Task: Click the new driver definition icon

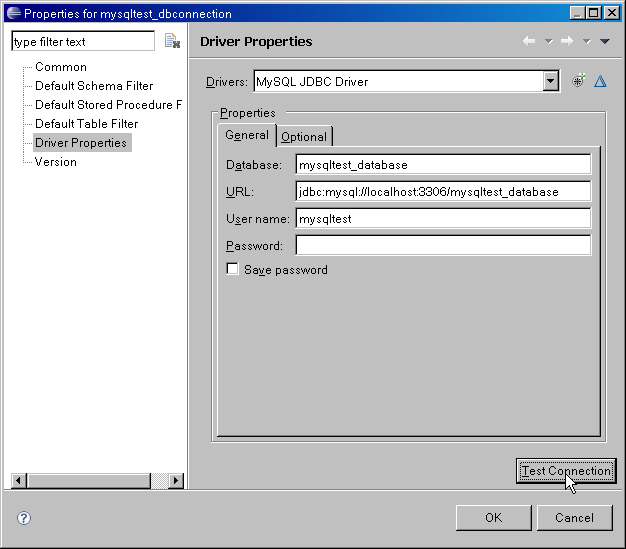Action: point(578,81)
